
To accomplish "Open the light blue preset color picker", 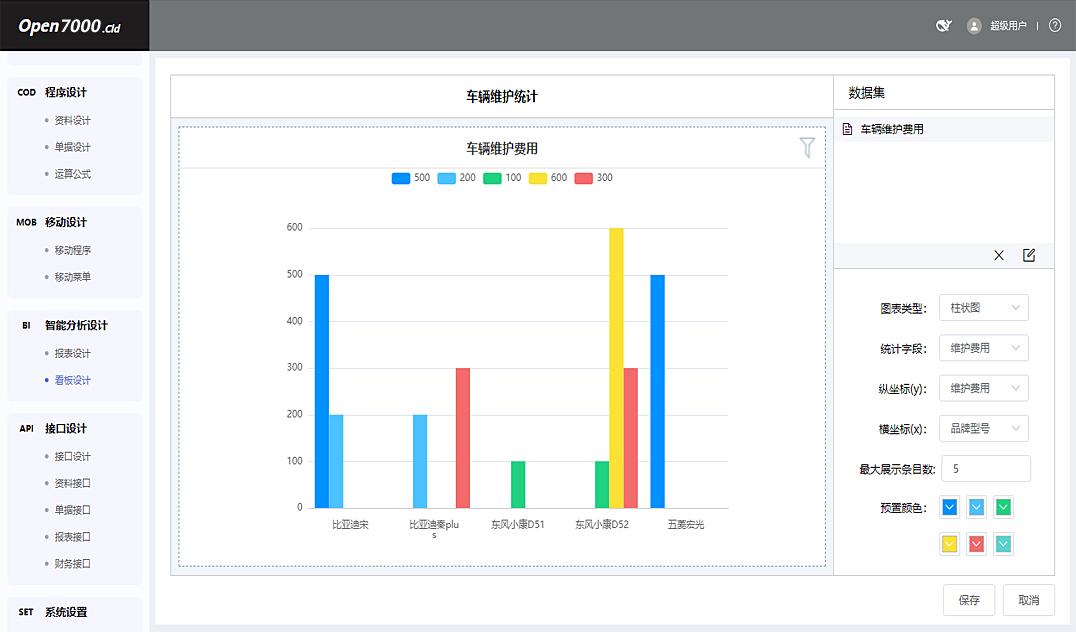I will tap(976, 507).
